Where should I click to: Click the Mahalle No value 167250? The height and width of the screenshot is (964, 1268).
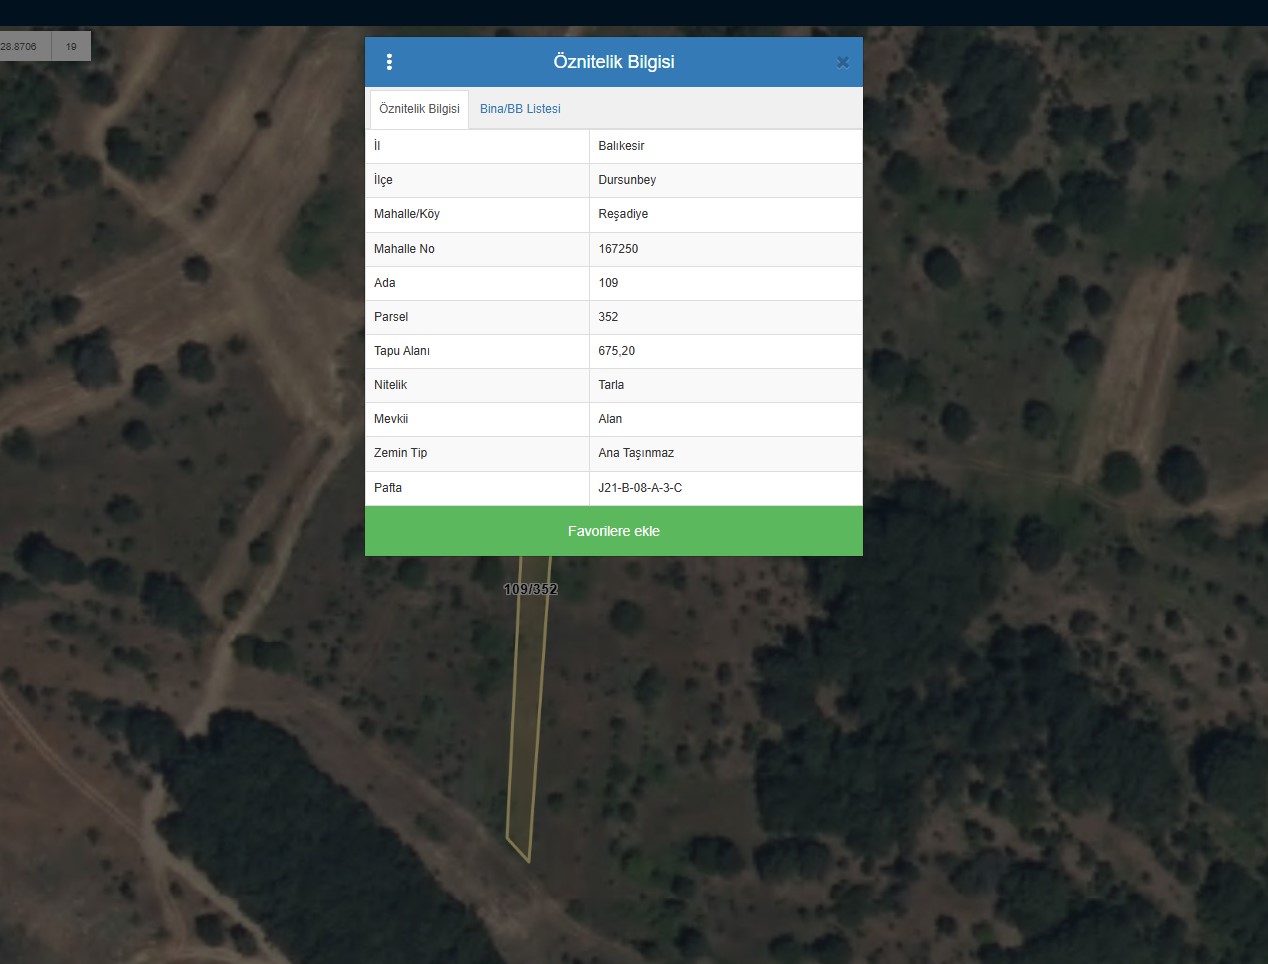[618, 249]
